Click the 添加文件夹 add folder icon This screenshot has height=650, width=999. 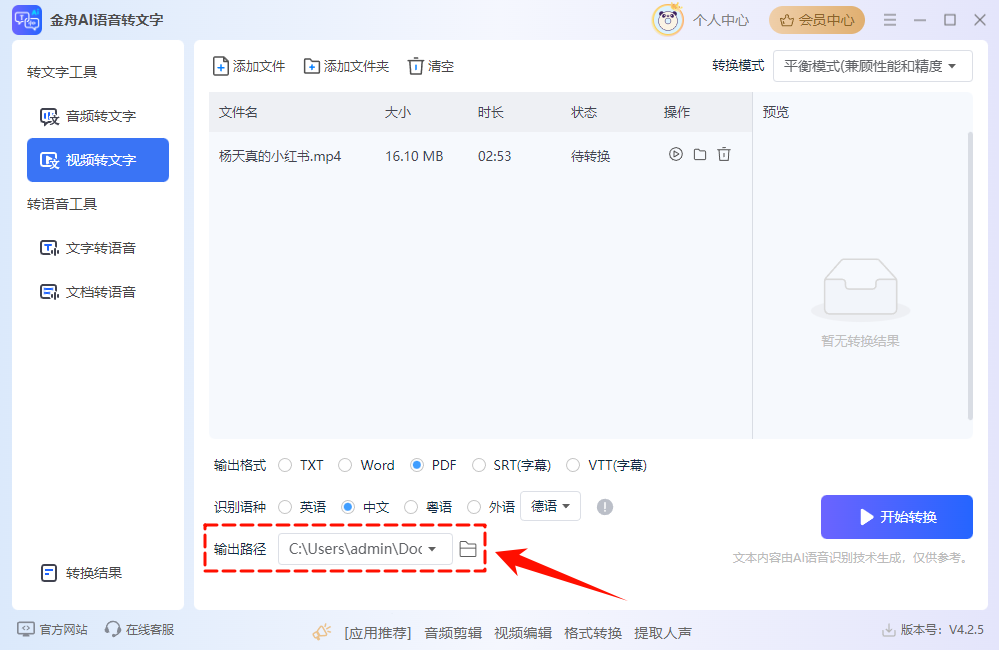pyautogui.click(x=313, y=65)
